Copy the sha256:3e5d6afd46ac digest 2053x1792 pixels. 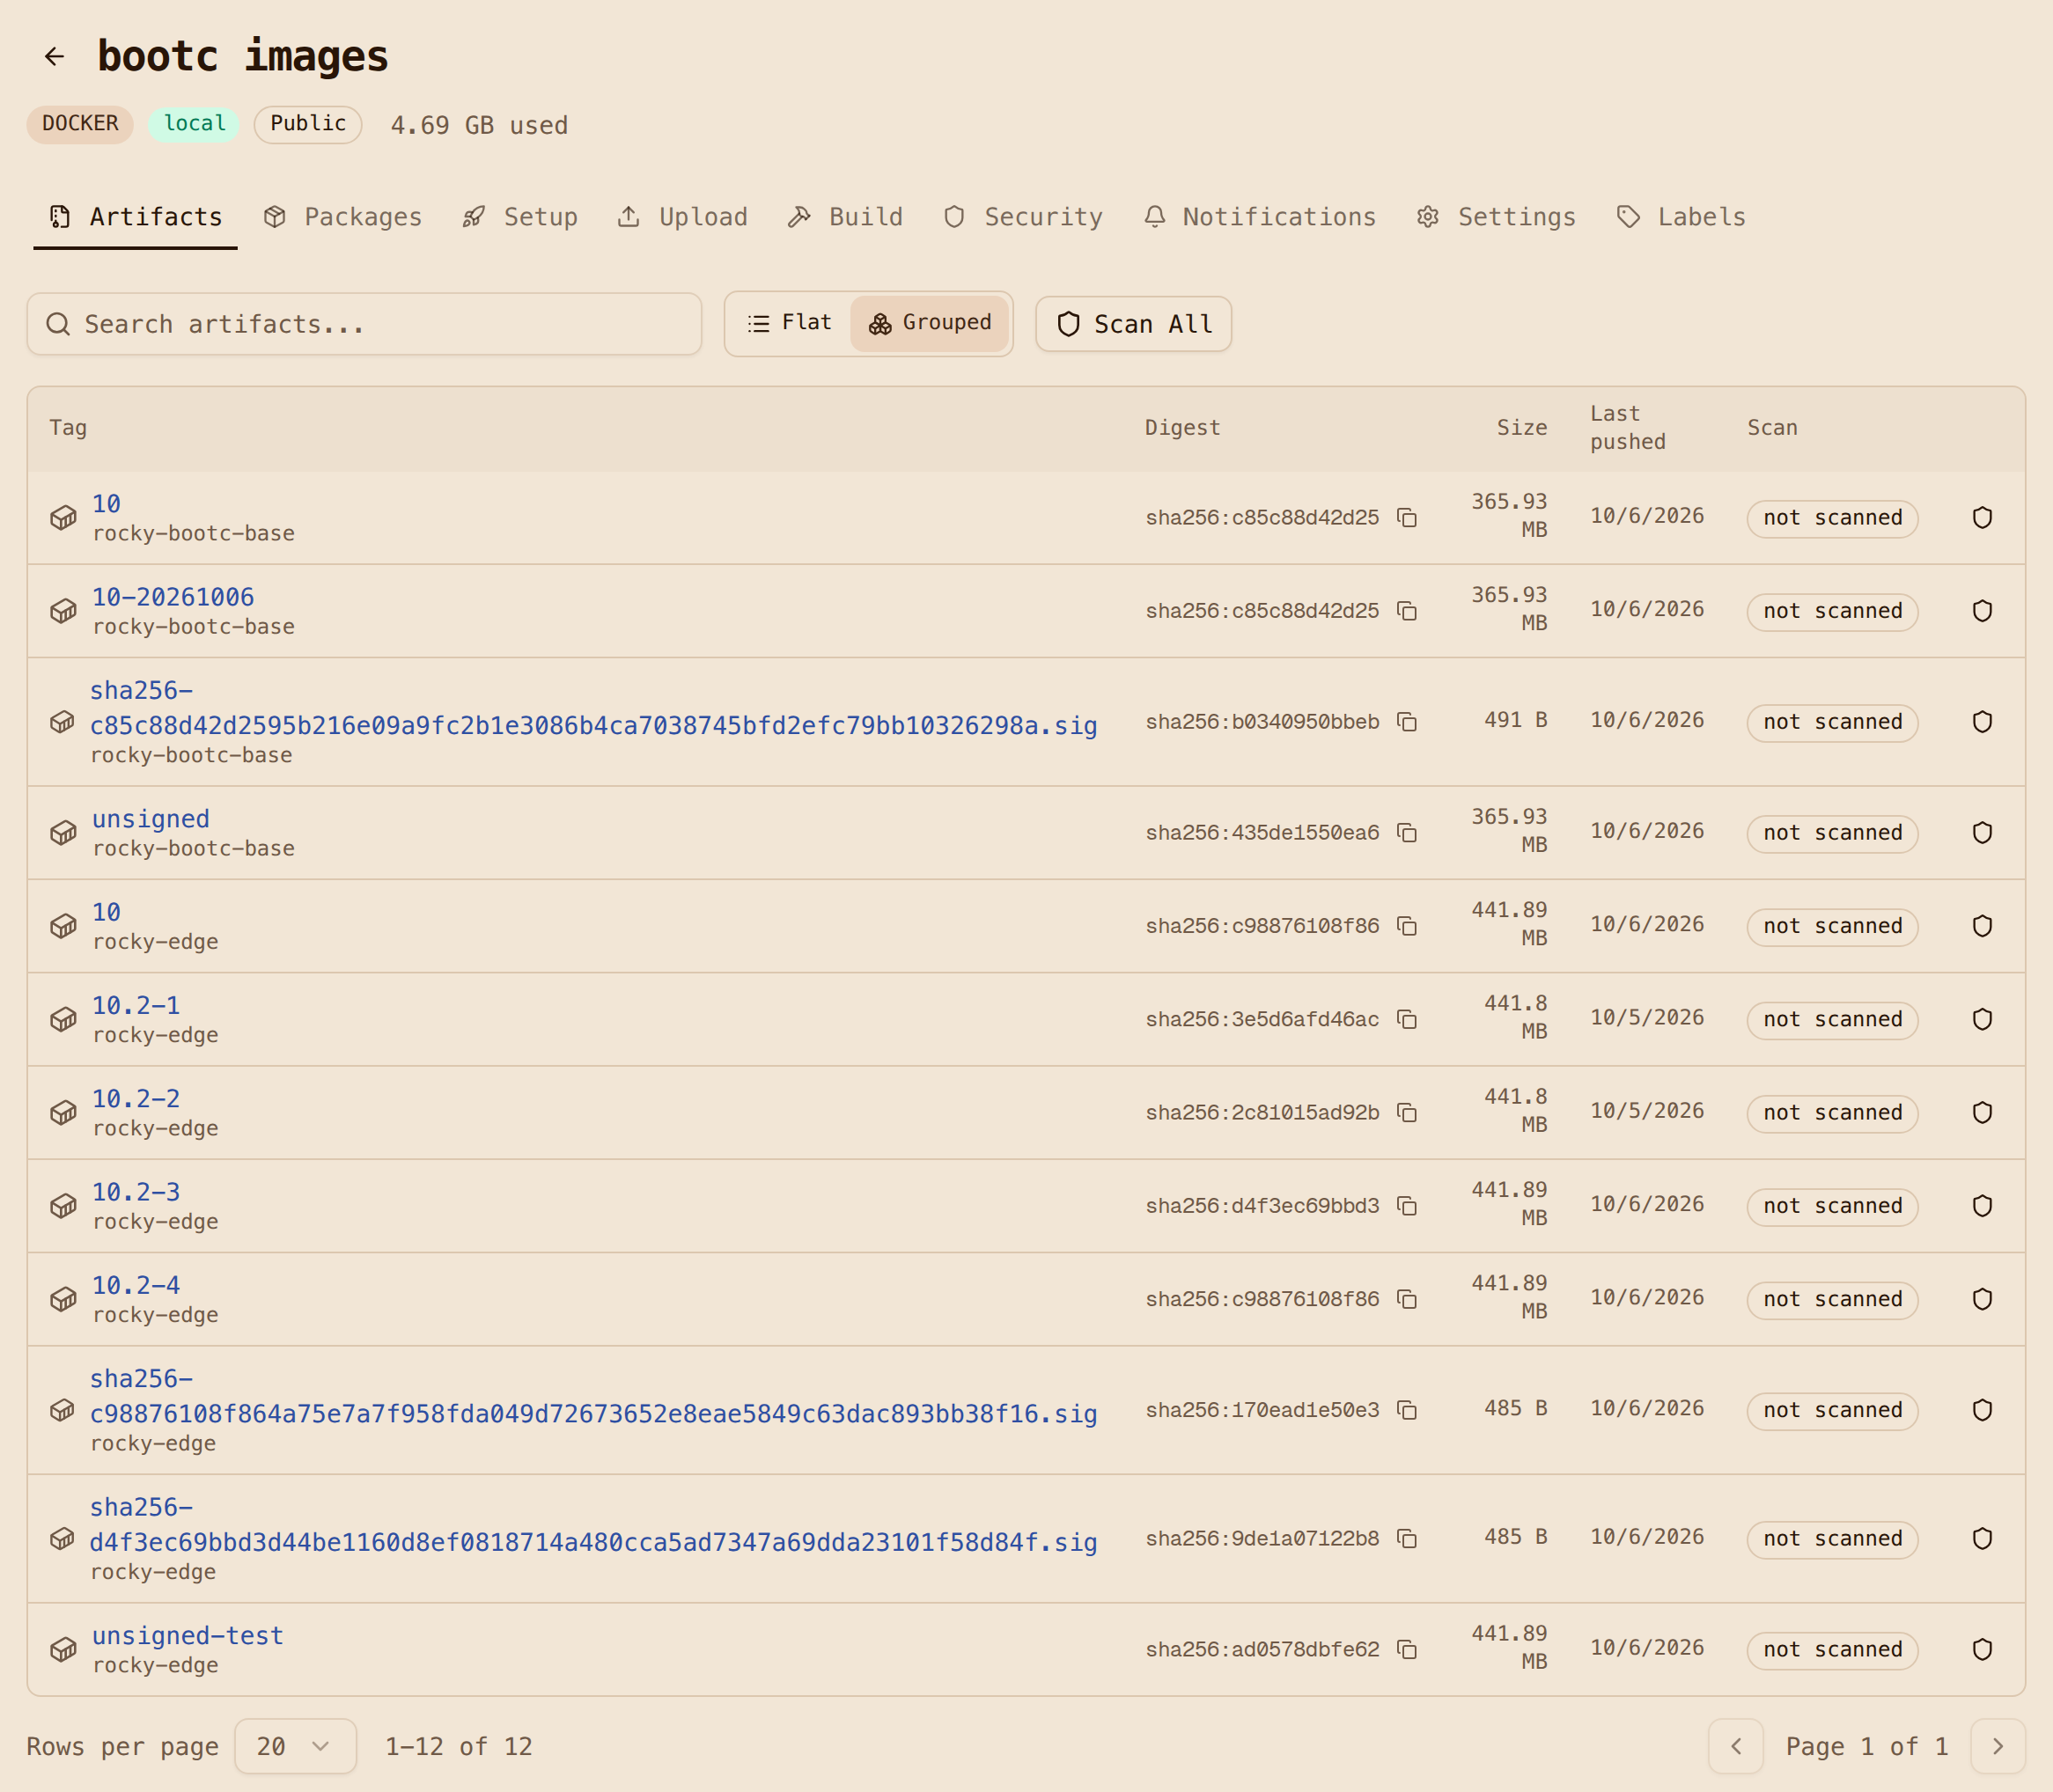click(1407, 1019)
